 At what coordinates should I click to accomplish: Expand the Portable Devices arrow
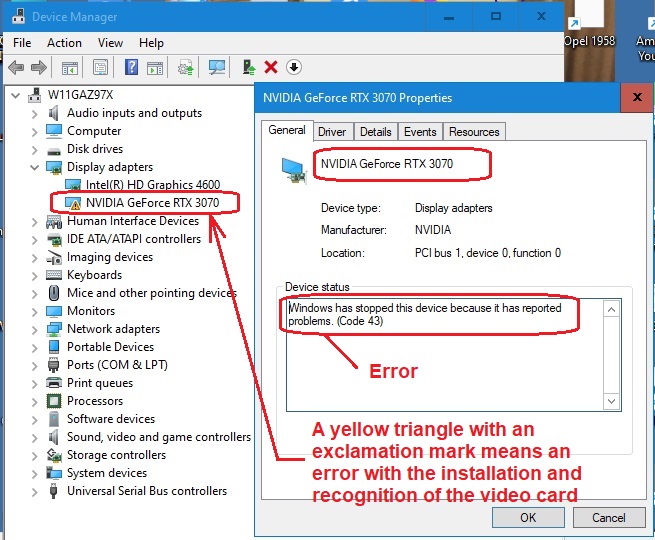pos(35,347)
